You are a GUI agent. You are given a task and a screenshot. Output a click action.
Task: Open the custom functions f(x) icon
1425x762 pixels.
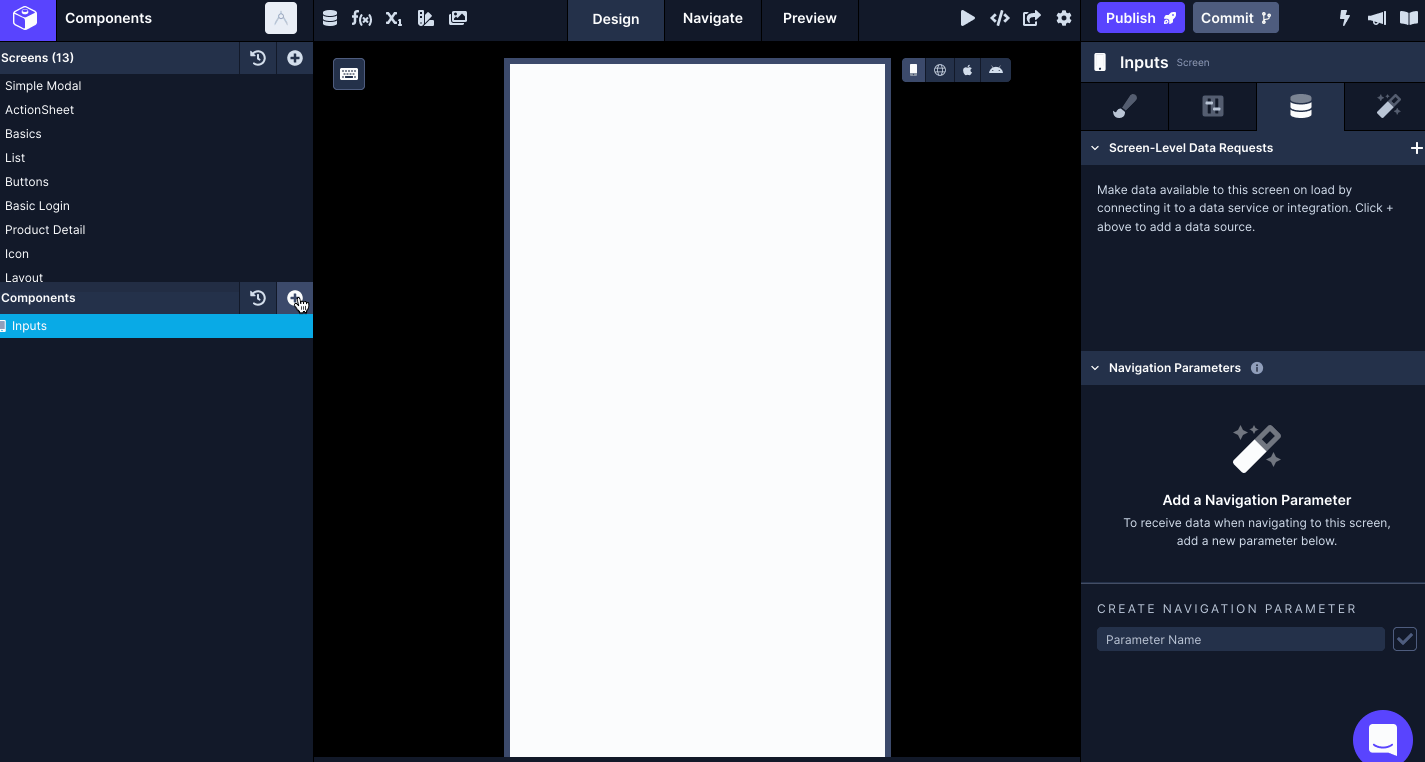[x=362, y=18]
